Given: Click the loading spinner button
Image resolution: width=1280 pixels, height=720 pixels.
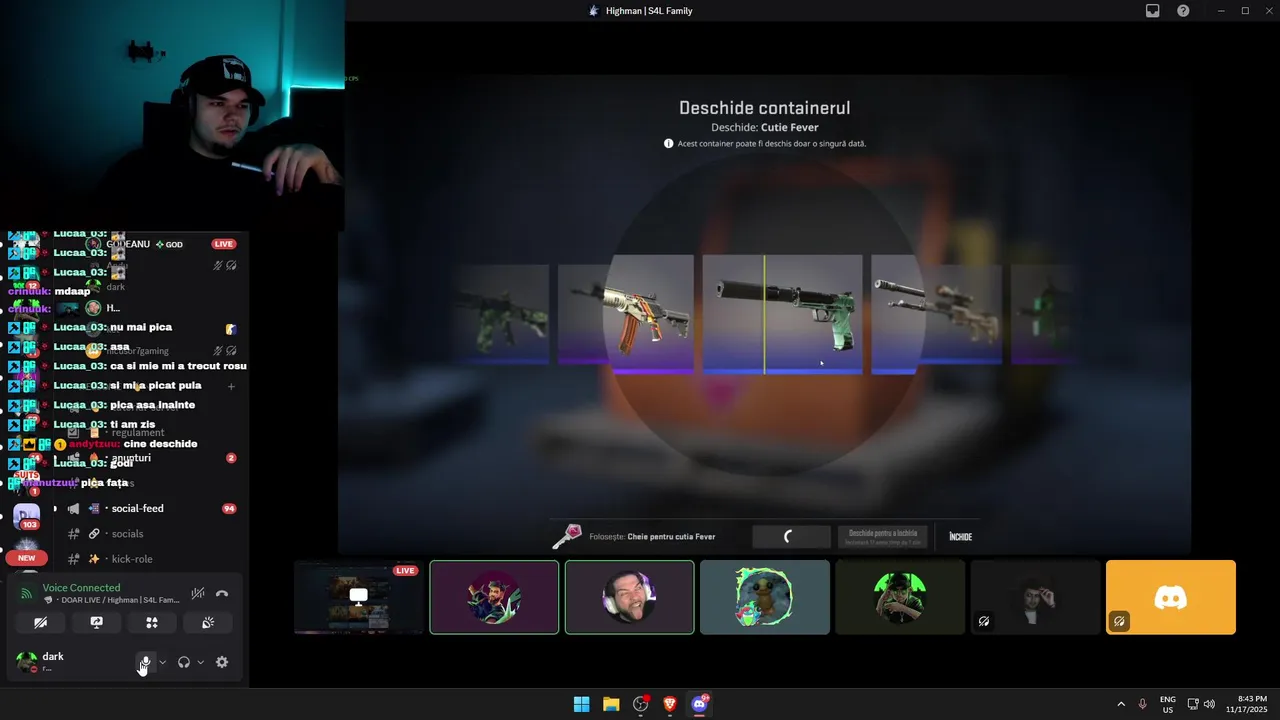Looking at the screenshot, I should [792, 537].
